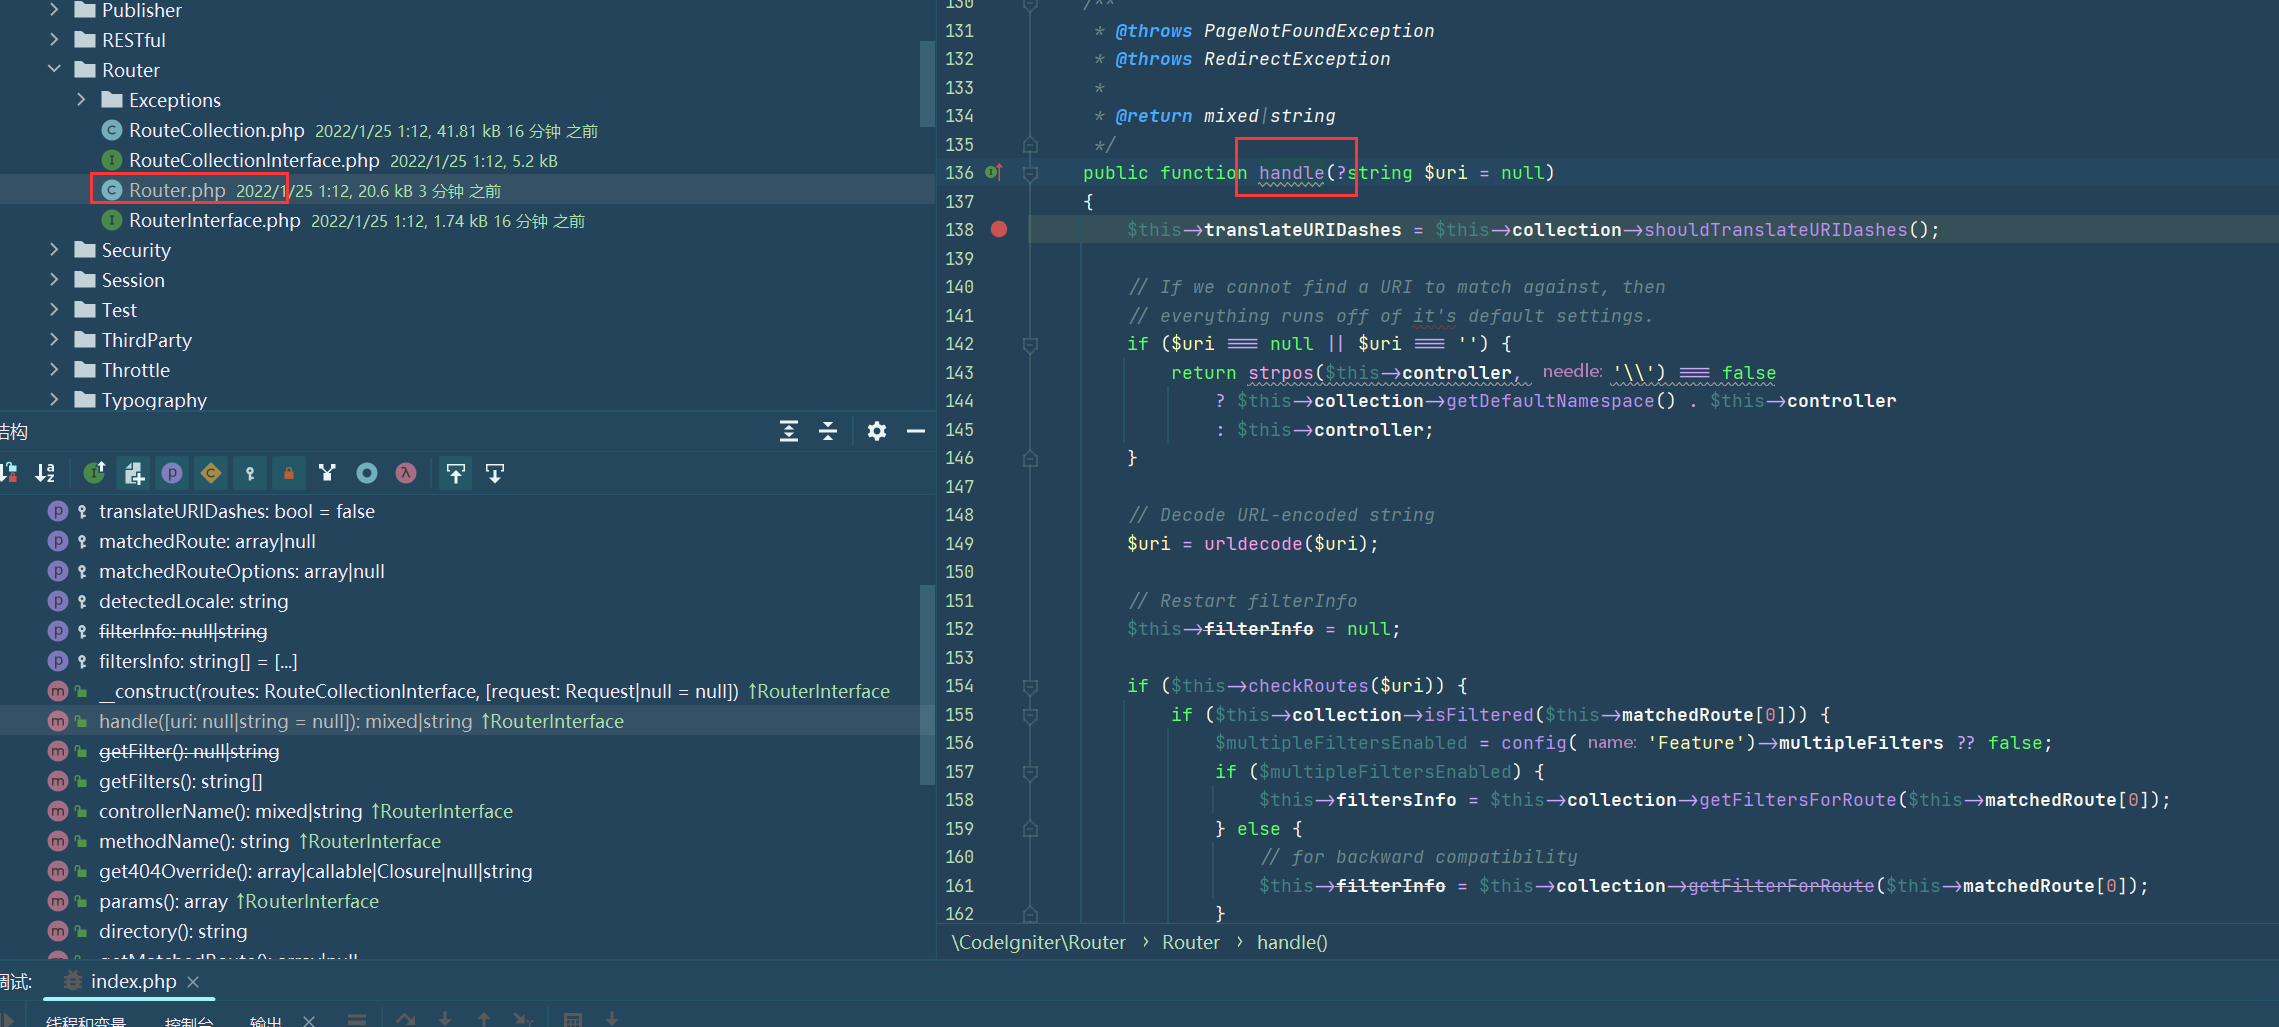Click RouterInterface link beside methodName()

tap(370, 841)
